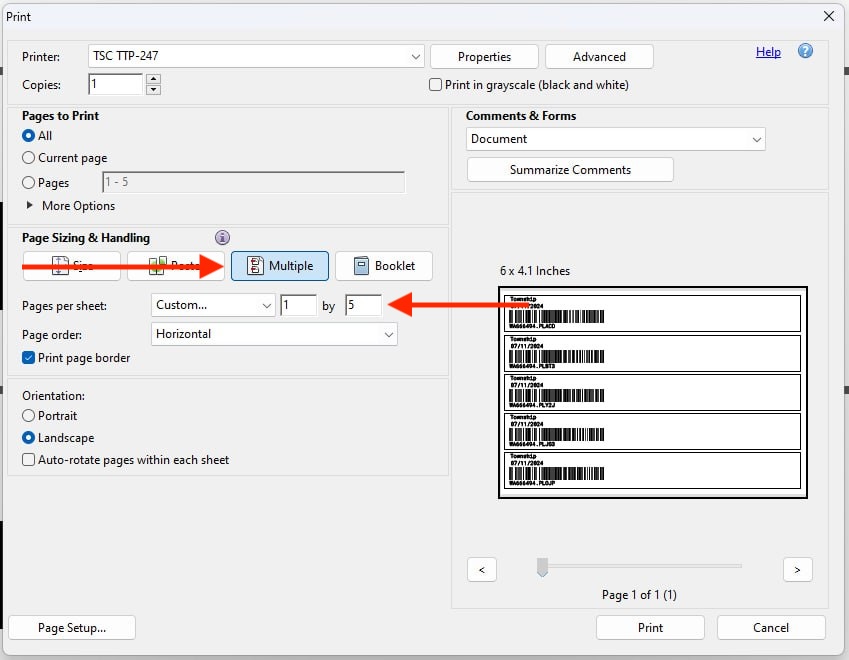Click the pages per sheet rows field
The image size is (849, 660).
click(363, 305)
